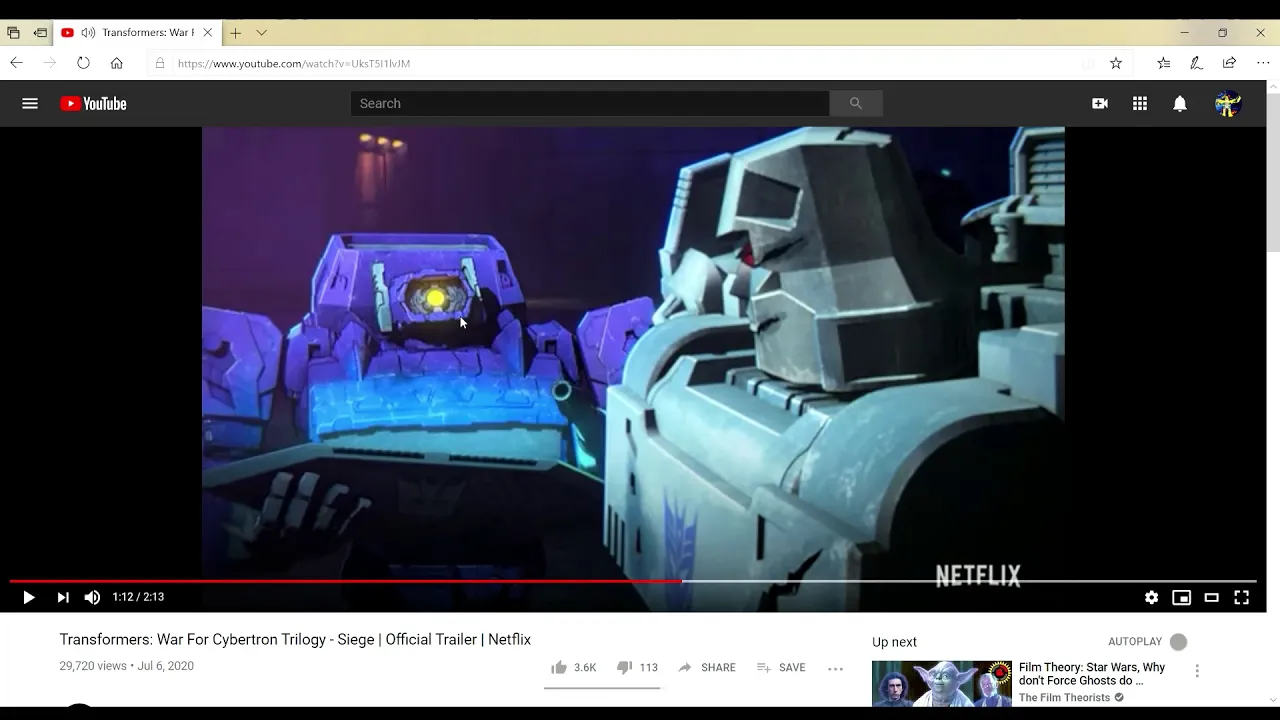Go back in the browser

[x=16, y=63]
